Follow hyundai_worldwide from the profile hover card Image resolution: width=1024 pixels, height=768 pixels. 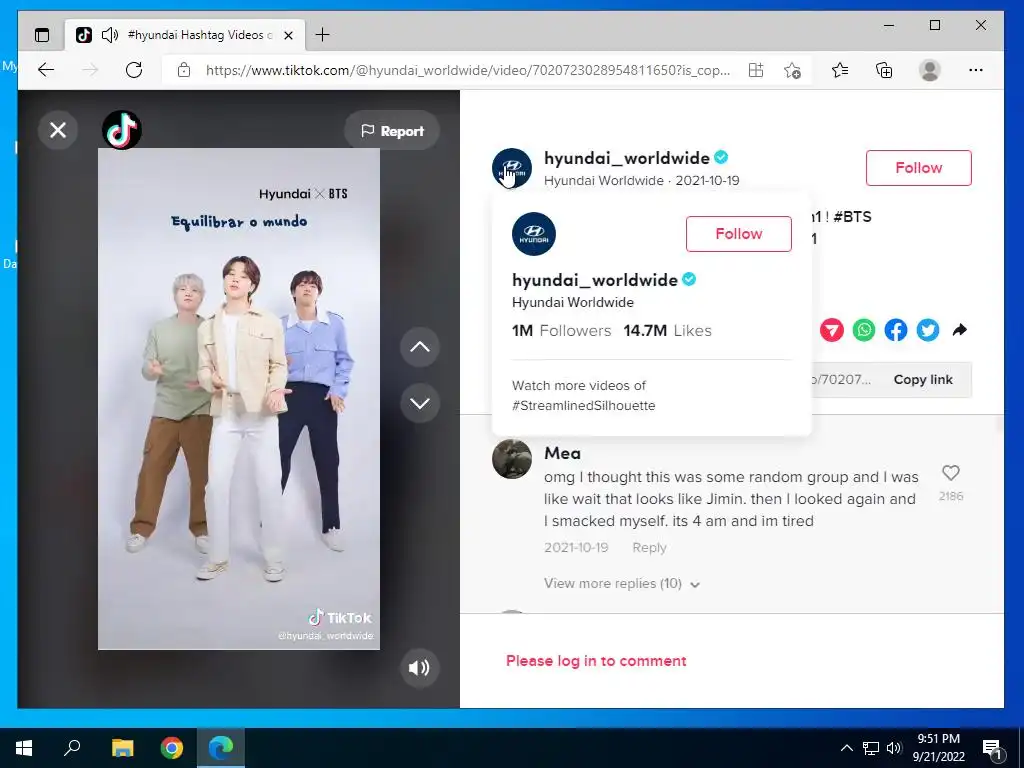coord(739,234)
